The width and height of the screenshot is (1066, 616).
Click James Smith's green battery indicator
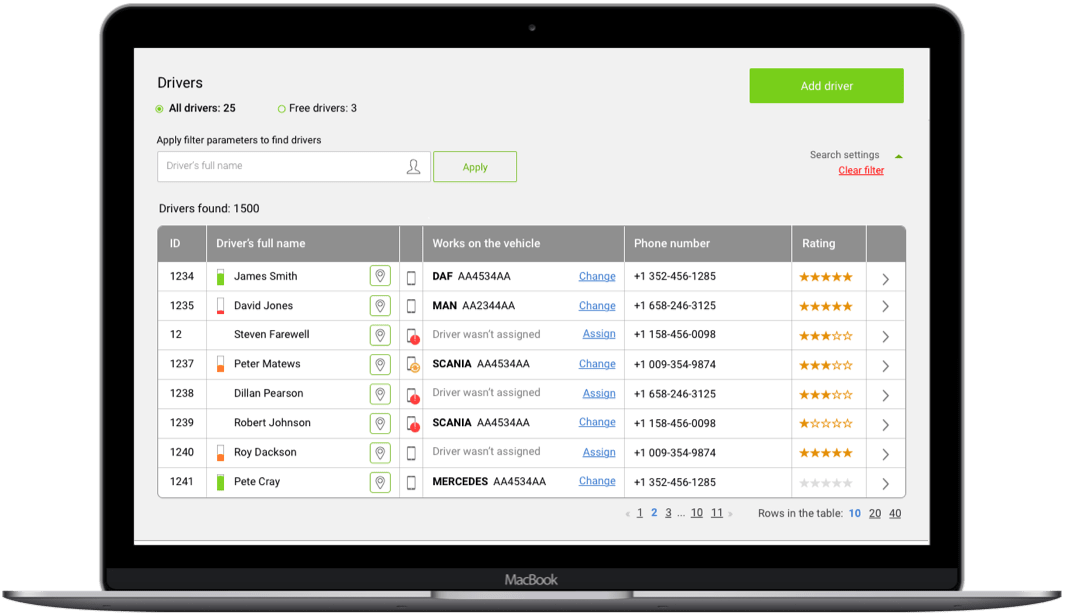click(x=220, y=277)
